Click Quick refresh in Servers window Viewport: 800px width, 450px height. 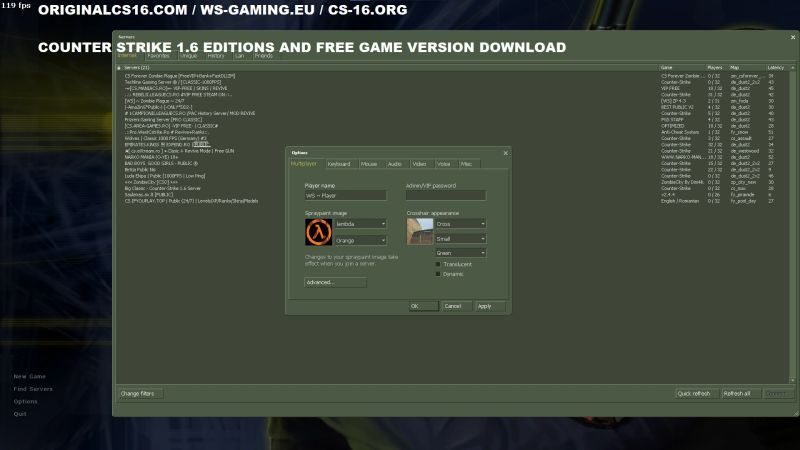[x=696, y=393]
